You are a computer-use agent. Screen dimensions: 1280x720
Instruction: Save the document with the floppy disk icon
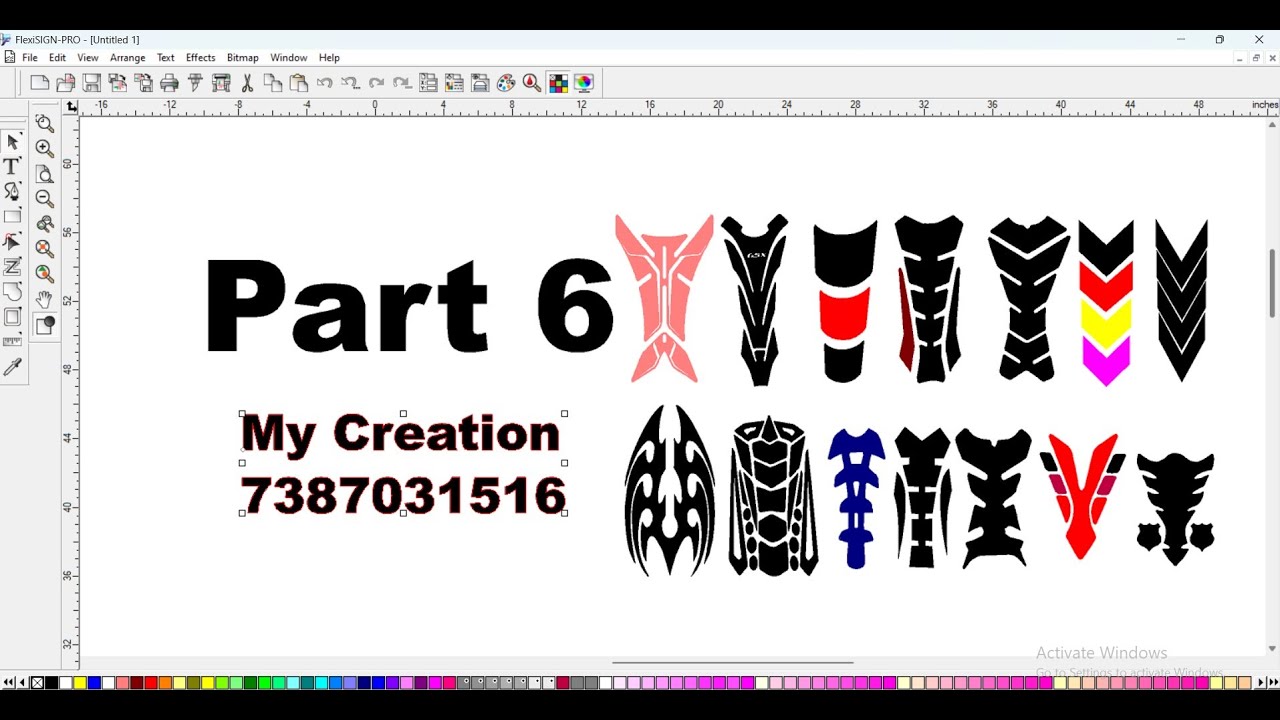click(92, 83)
